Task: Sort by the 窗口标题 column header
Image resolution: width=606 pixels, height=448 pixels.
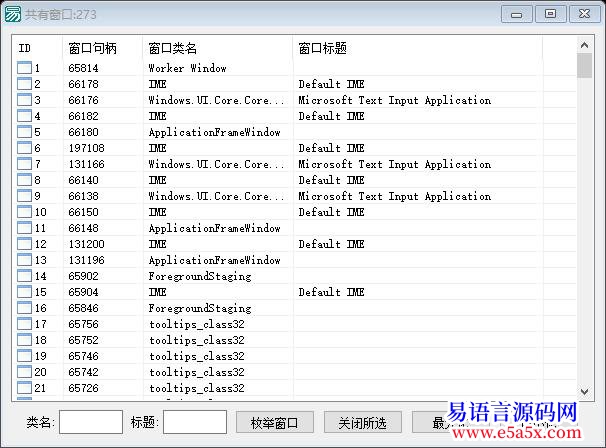Action: coord(418,48)
